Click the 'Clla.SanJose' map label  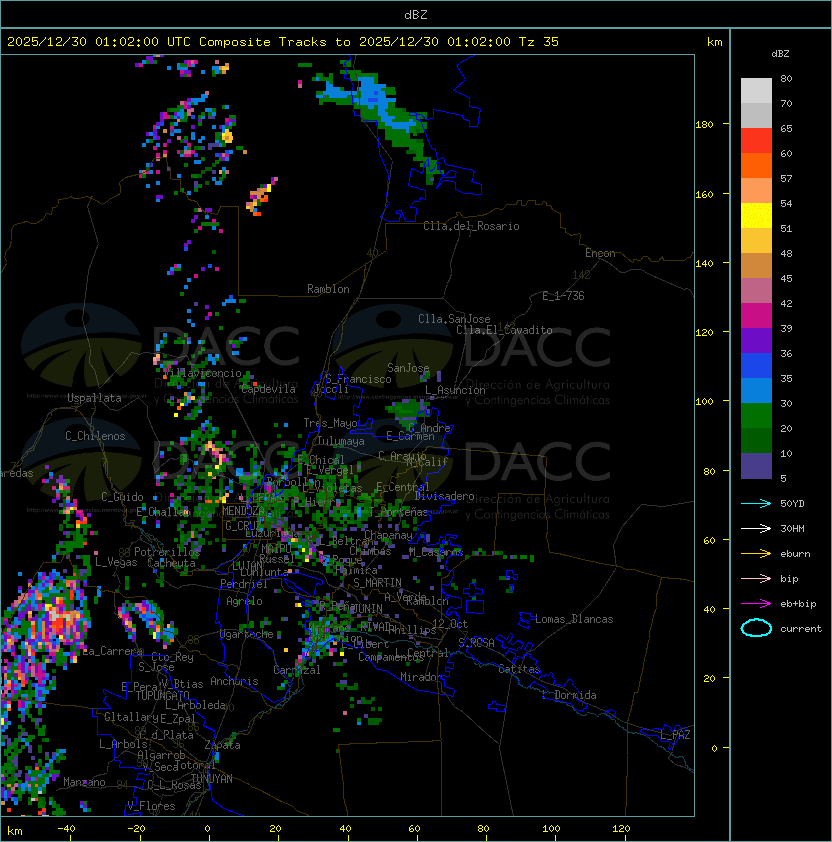click(454, 319)
